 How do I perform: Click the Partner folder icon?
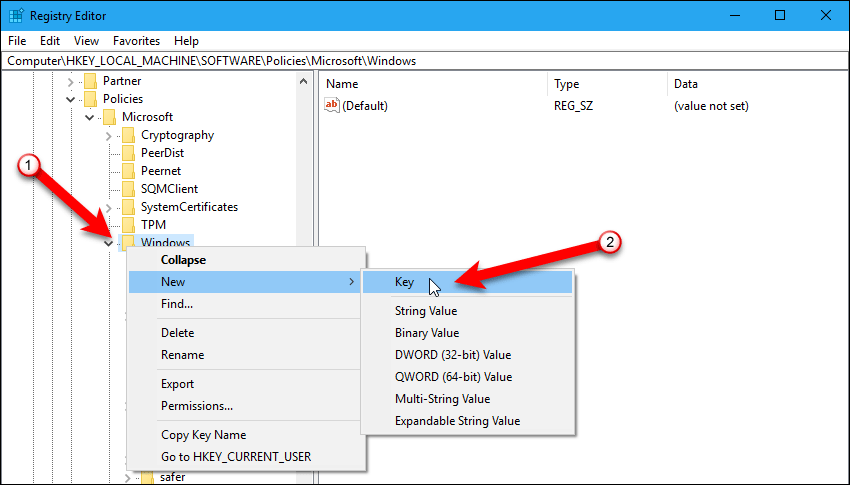89,81
